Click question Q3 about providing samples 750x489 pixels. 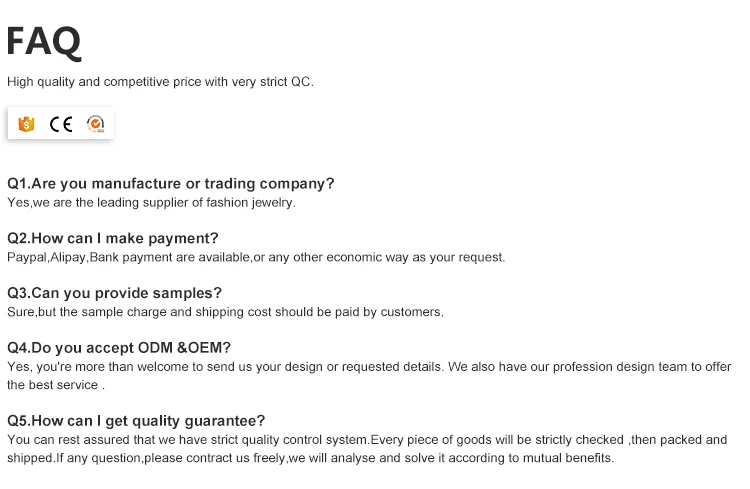(x=115, y=293)
